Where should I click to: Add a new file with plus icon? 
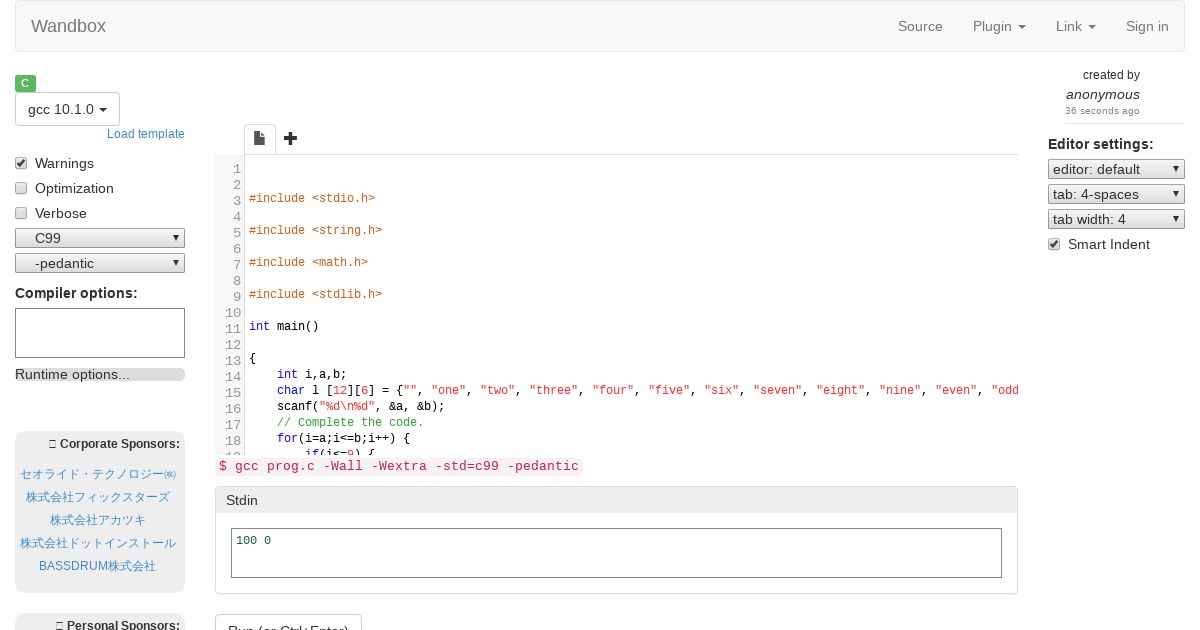pyautogui.click(x=290, y=138)
